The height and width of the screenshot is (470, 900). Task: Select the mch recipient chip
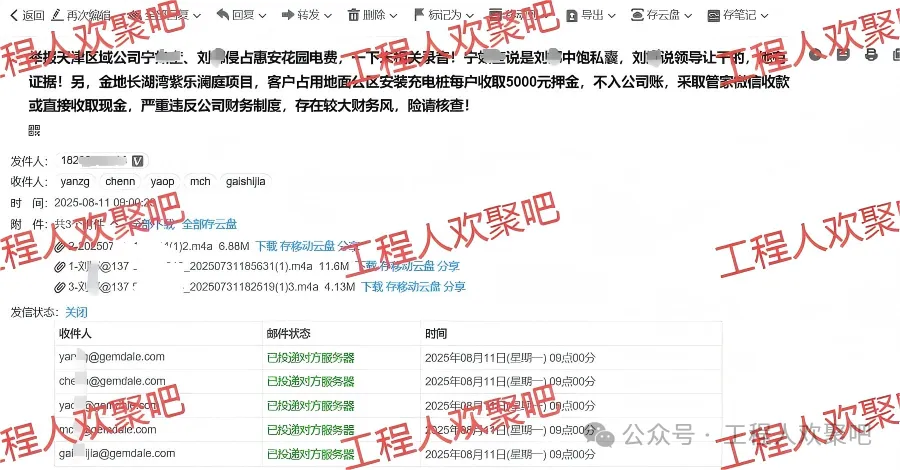point(200,182)
